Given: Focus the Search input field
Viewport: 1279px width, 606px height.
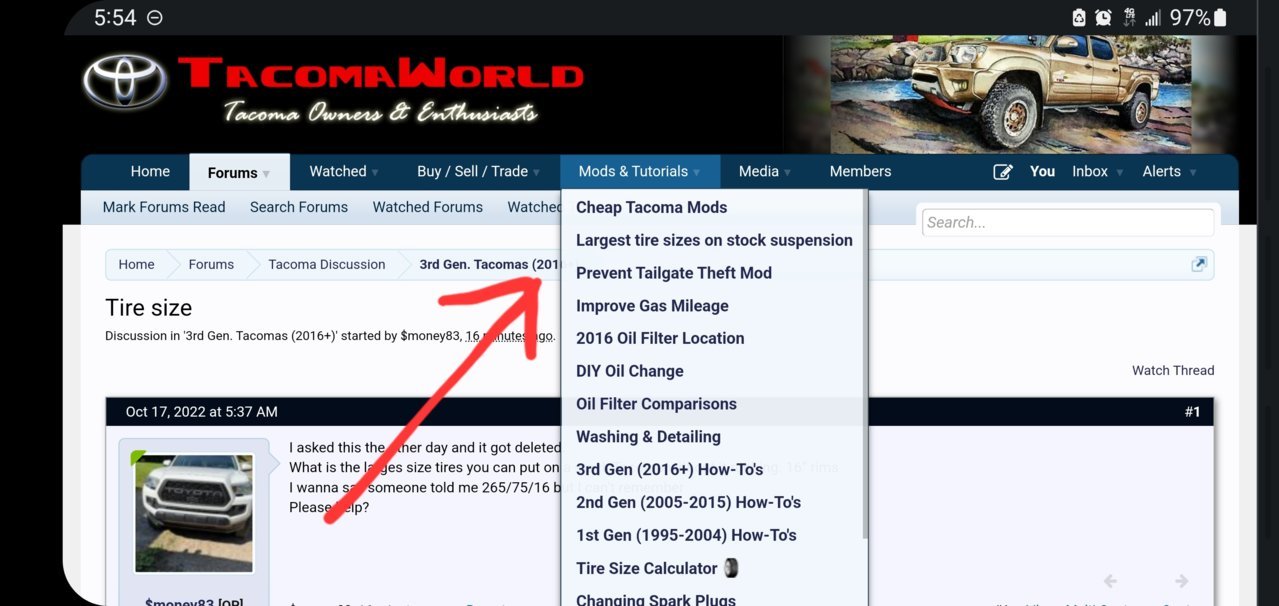Looking at the screenshot, I should 1068,223.
